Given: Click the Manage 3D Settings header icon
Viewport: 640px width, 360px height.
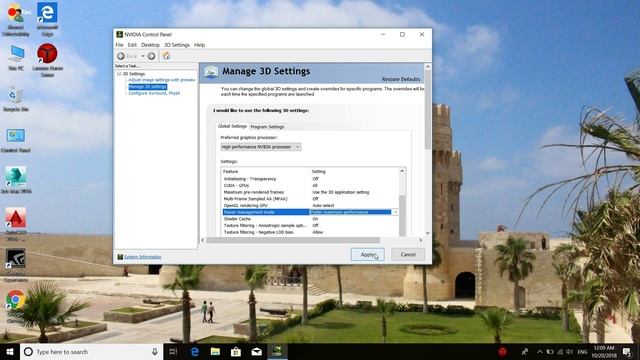Looking at the screenshot, I should [x=211, y=73].
